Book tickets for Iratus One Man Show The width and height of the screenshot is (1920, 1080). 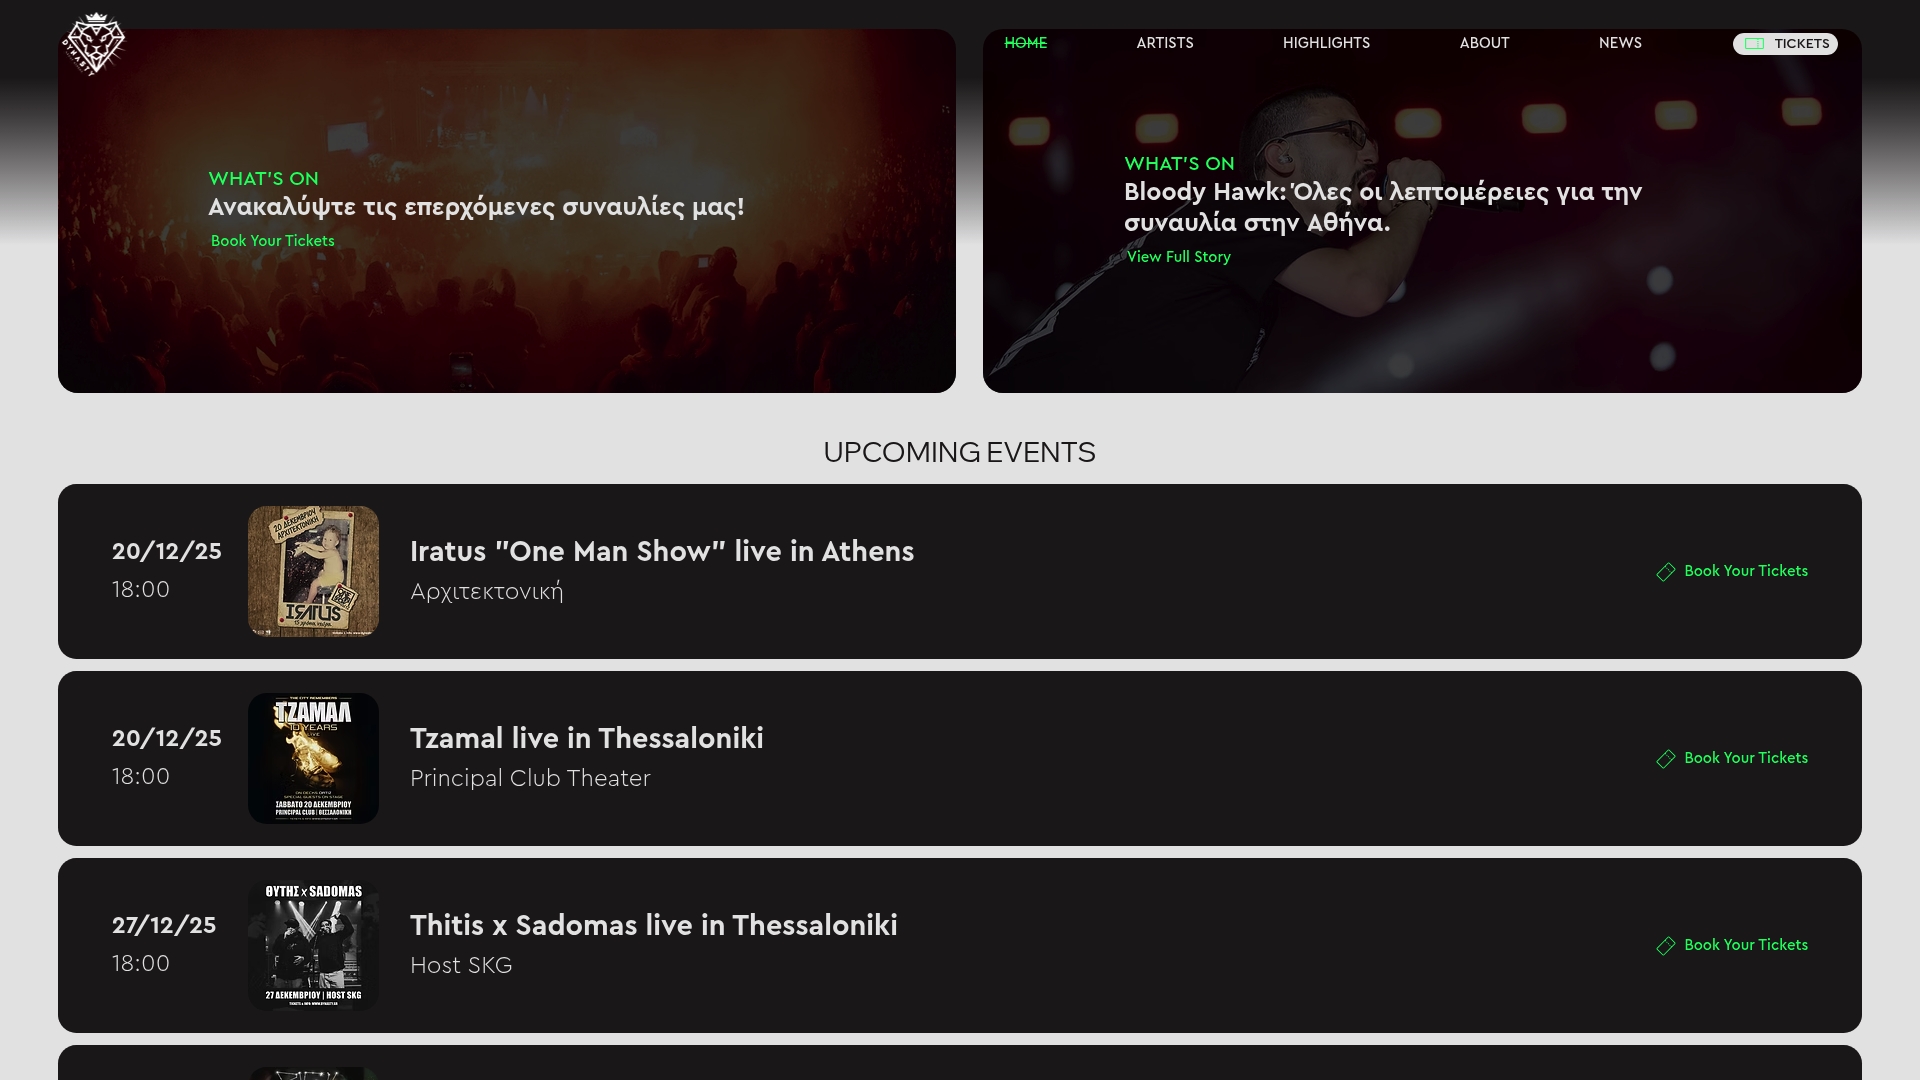click(x=1745, y=571)
